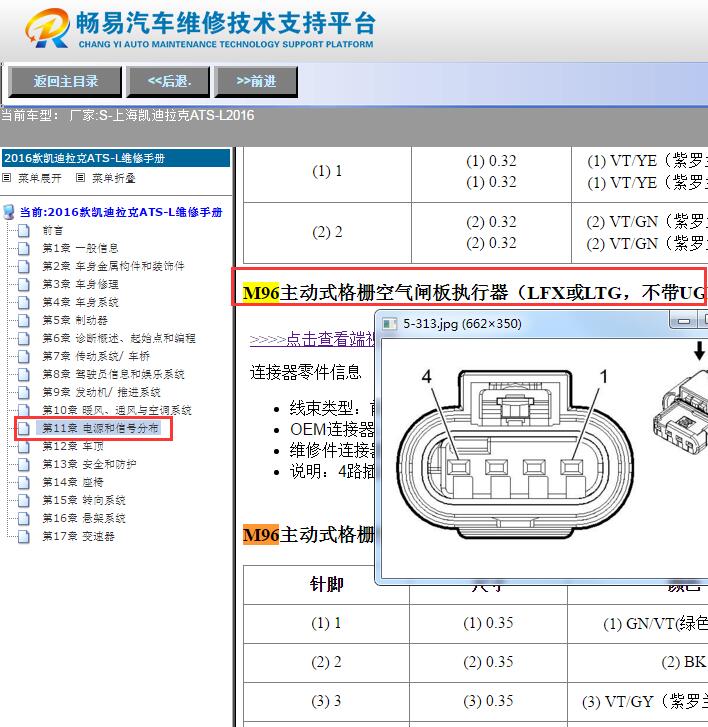Click the page icon beside 第8章

coord(24,374)
